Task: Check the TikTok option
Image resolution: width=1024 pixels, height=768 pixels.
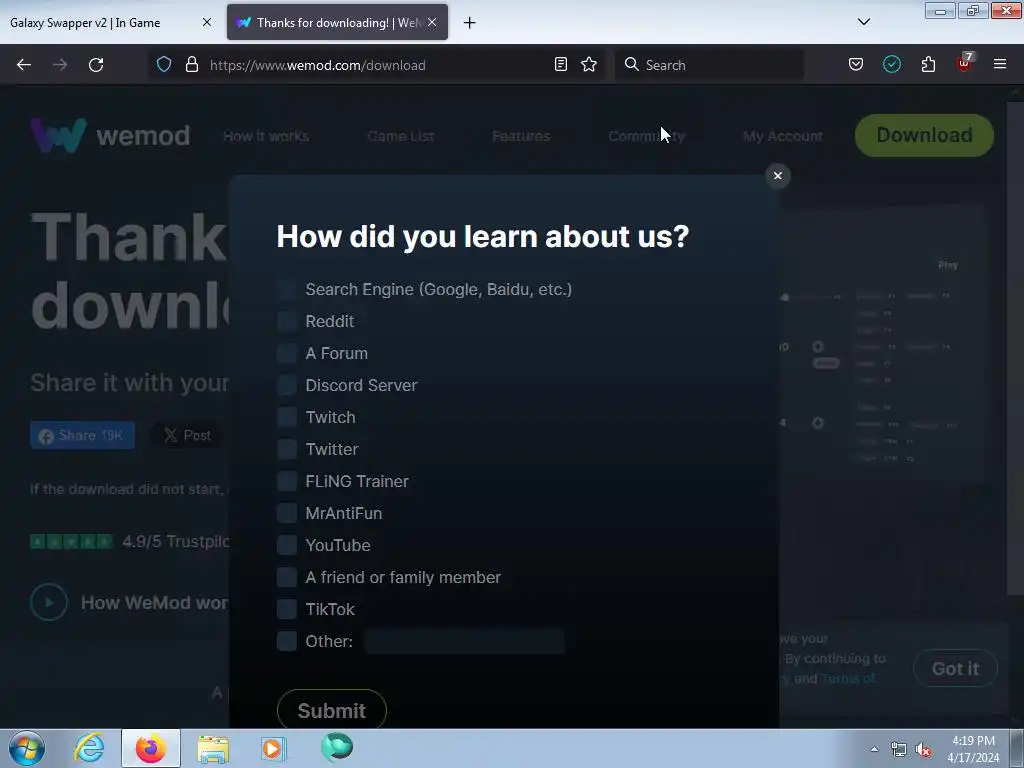Action: coord(287,609)
